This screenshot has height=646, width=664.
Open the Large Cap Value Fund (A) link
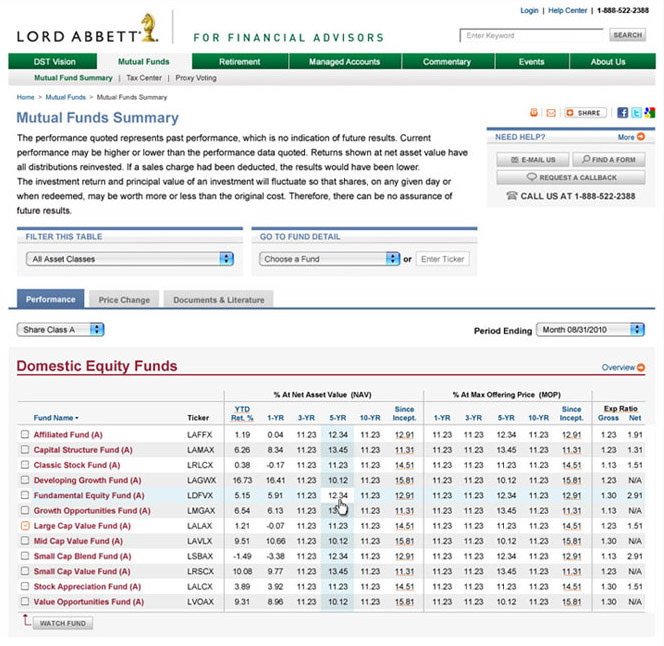[x=82, y=526]
